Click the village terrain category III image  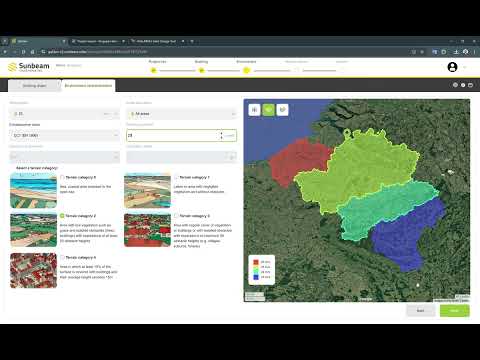(147, 230)
